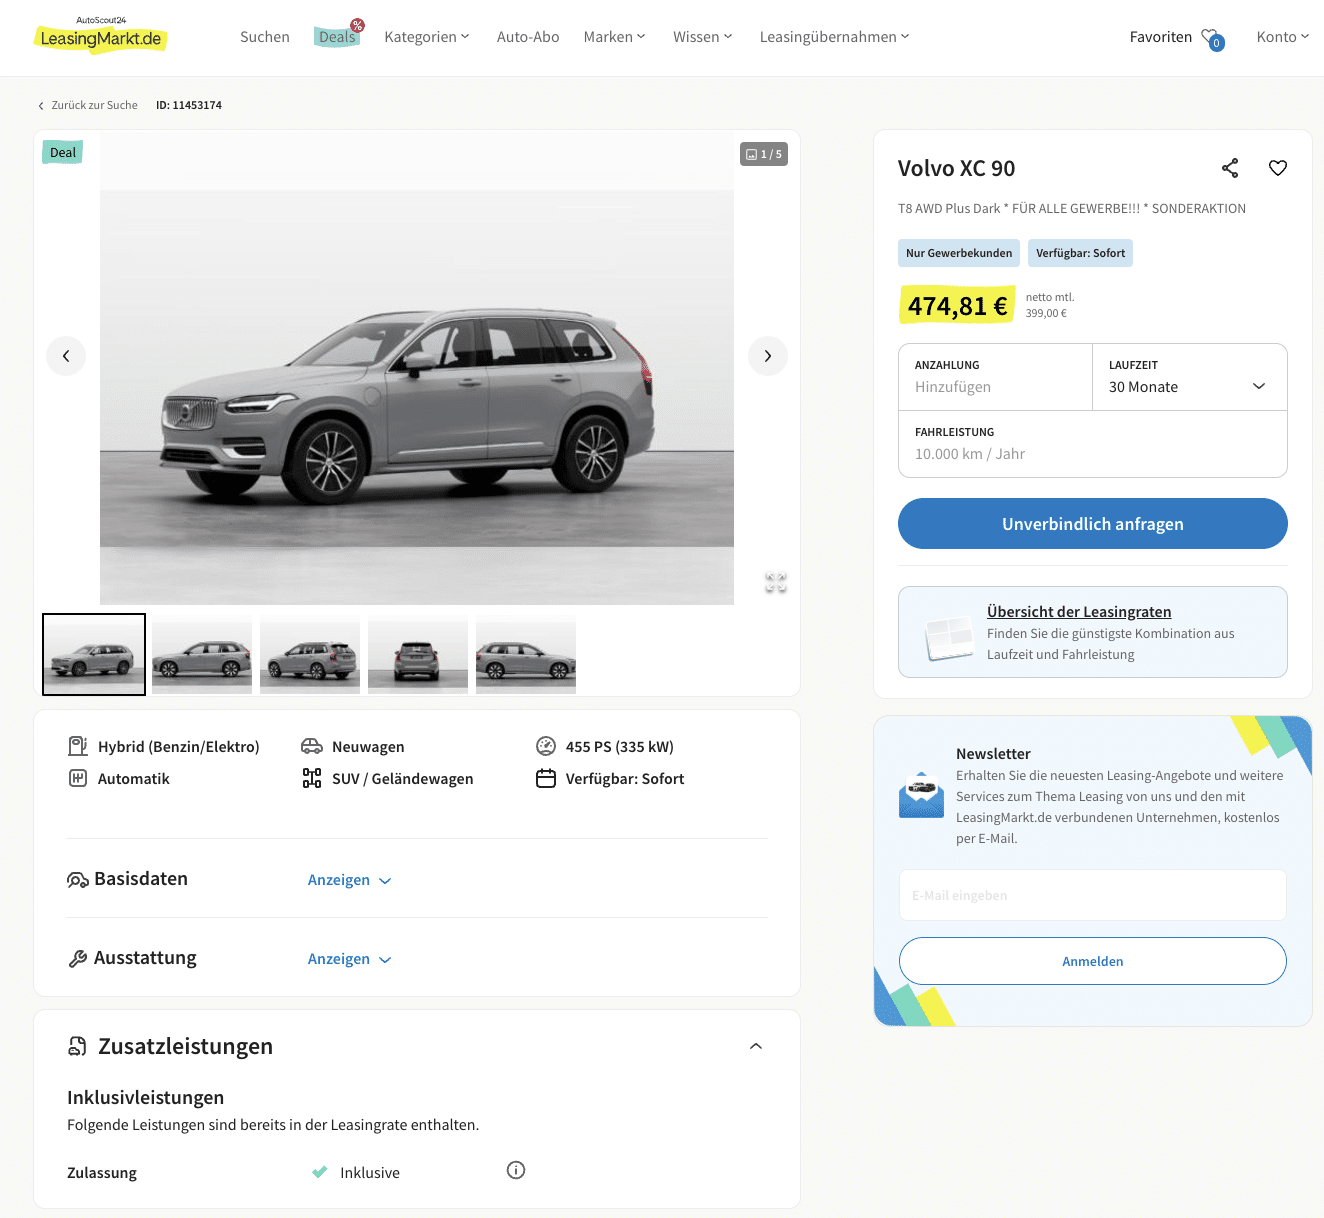Viewport: 1324px width, 1218px height.
Task: Open the Fahrleistung 10.000 km field
Action: click(x=1093, y=444)
